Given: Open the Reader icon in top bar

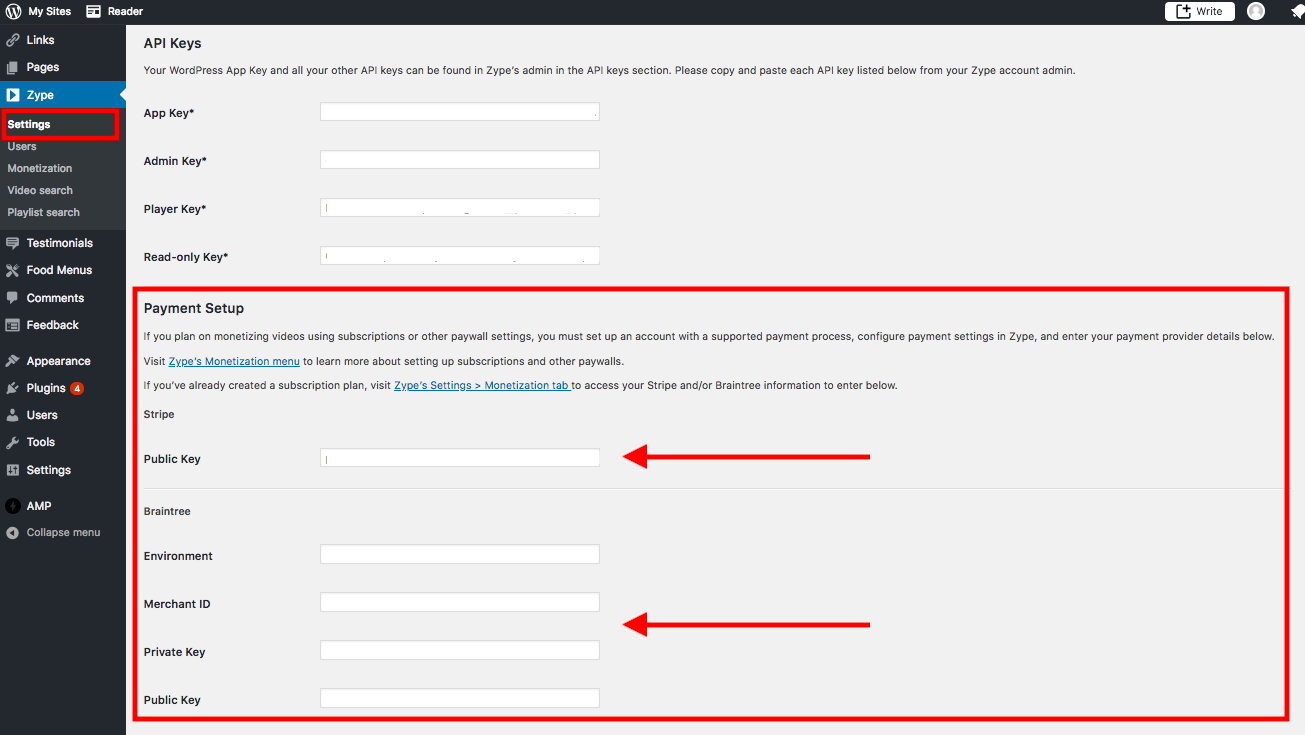Looking at the screenshot, I should click(x=94, y=11).
